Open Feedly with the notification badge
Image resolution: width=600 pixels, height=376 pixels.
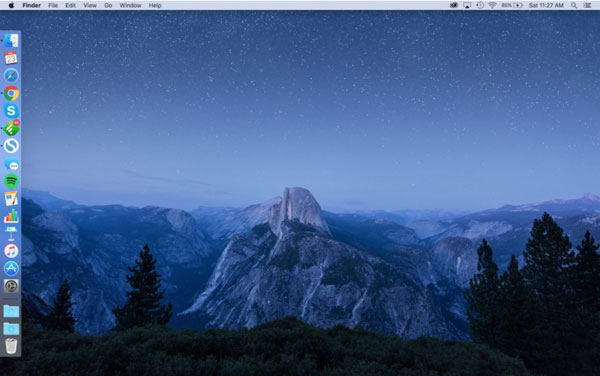11,128
